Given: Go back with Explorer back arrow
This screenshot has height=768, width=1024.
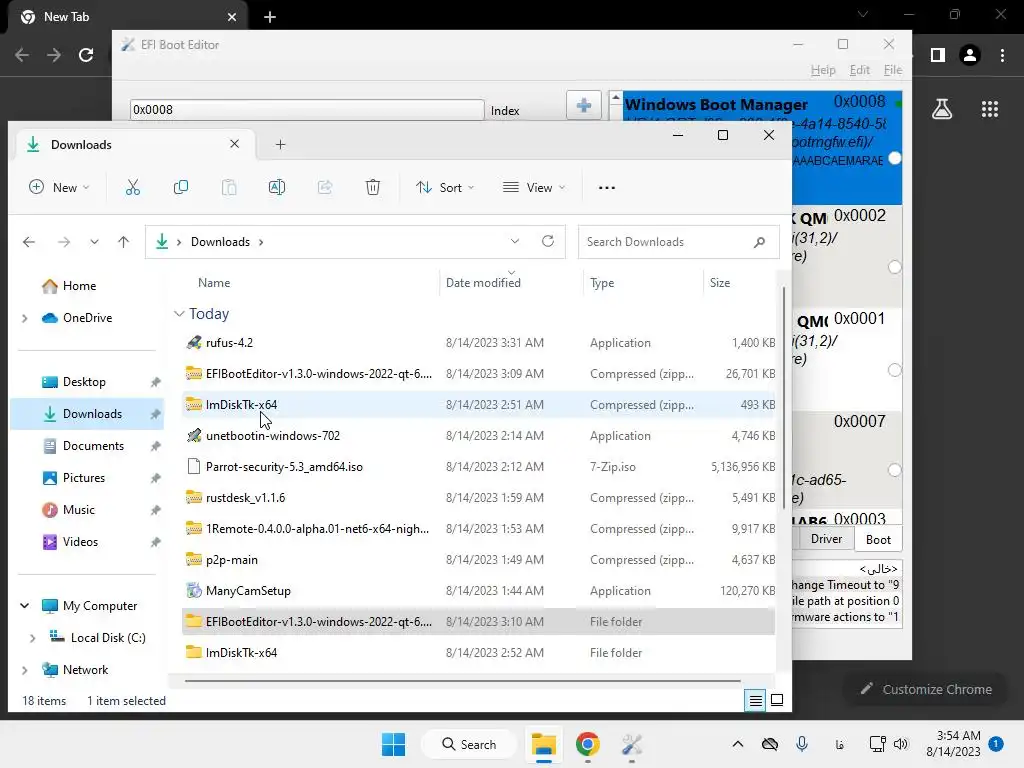Looking at the screenshot, I should click(29, 242).
